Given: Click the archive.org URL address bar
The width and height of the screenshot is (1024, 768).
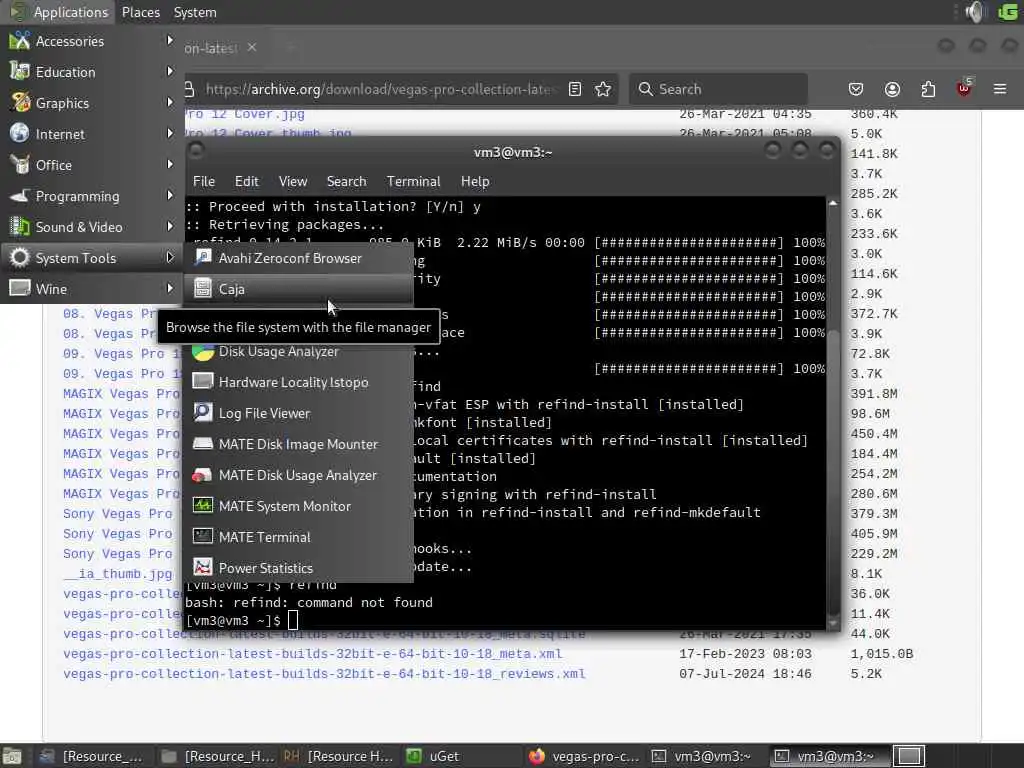Looking at the screenshot, I should pyautogui.click(x=379, y=89).
